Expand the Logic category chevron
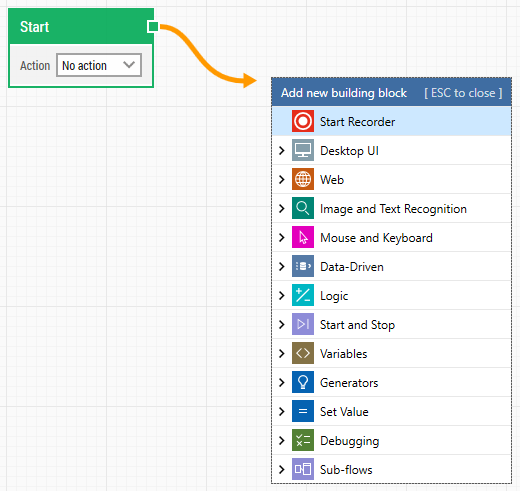The height and width of the screenshot is (491, 520). 282,295
